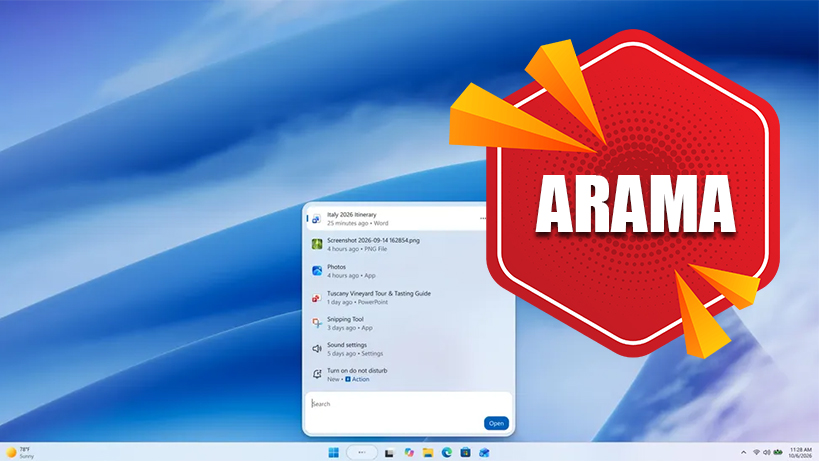Open Microsoft Store from the taskbar
The width and height of the screenshot is (819, 461).
coord(465,453)
